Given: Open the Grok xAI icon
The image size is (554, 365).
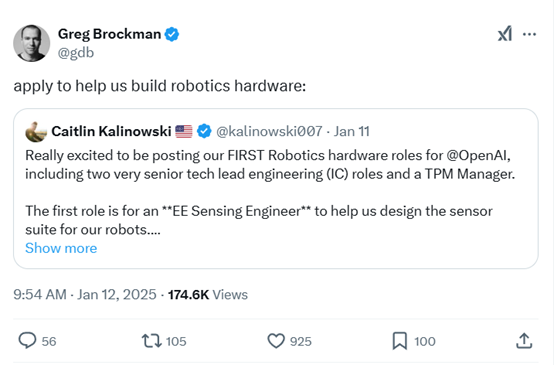Looking at the screenshot, I should point(505,34).
